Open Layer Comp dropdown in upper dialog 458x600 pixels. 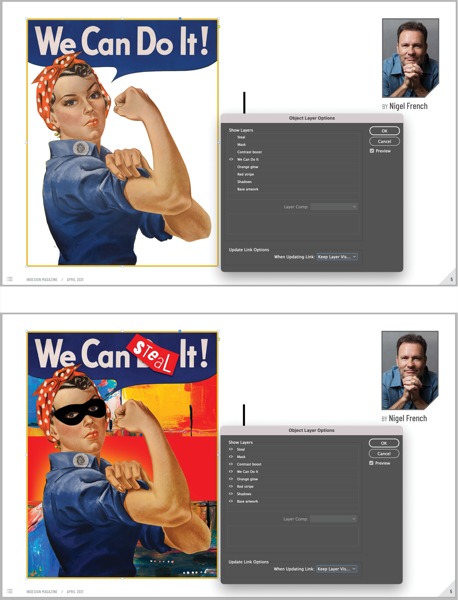pos(334,207)
